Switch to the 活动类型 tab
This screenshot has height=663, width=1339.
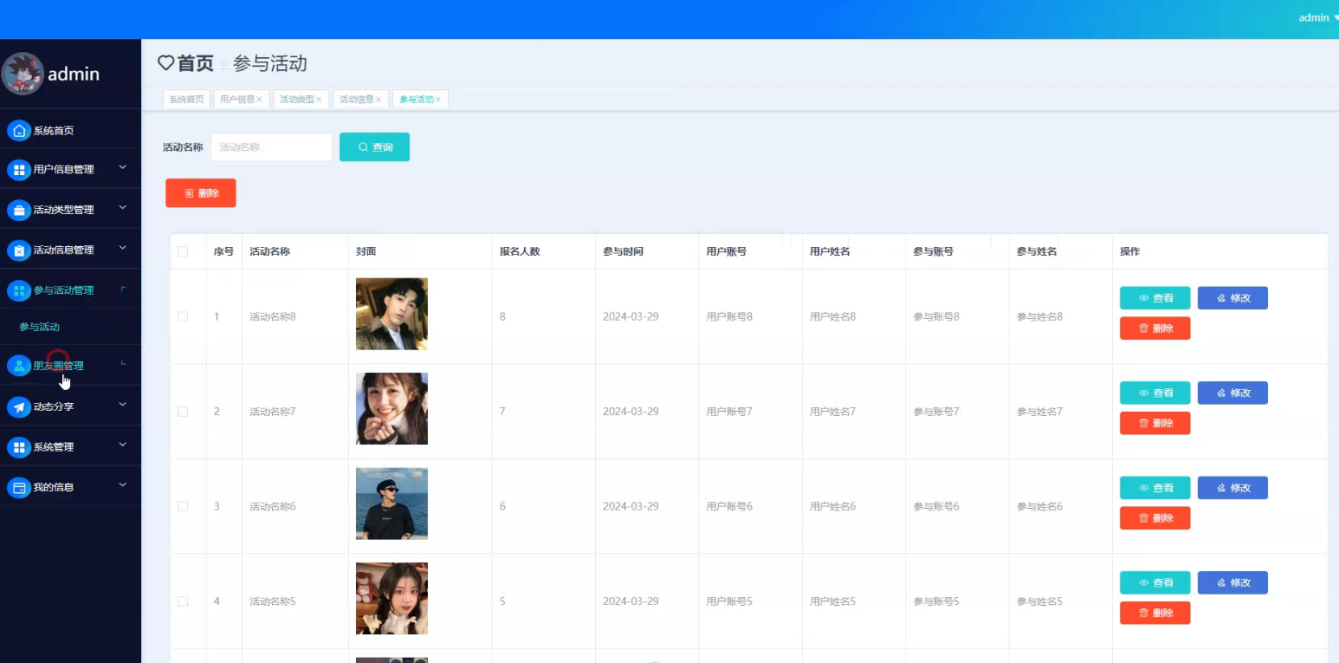(301, 99)
